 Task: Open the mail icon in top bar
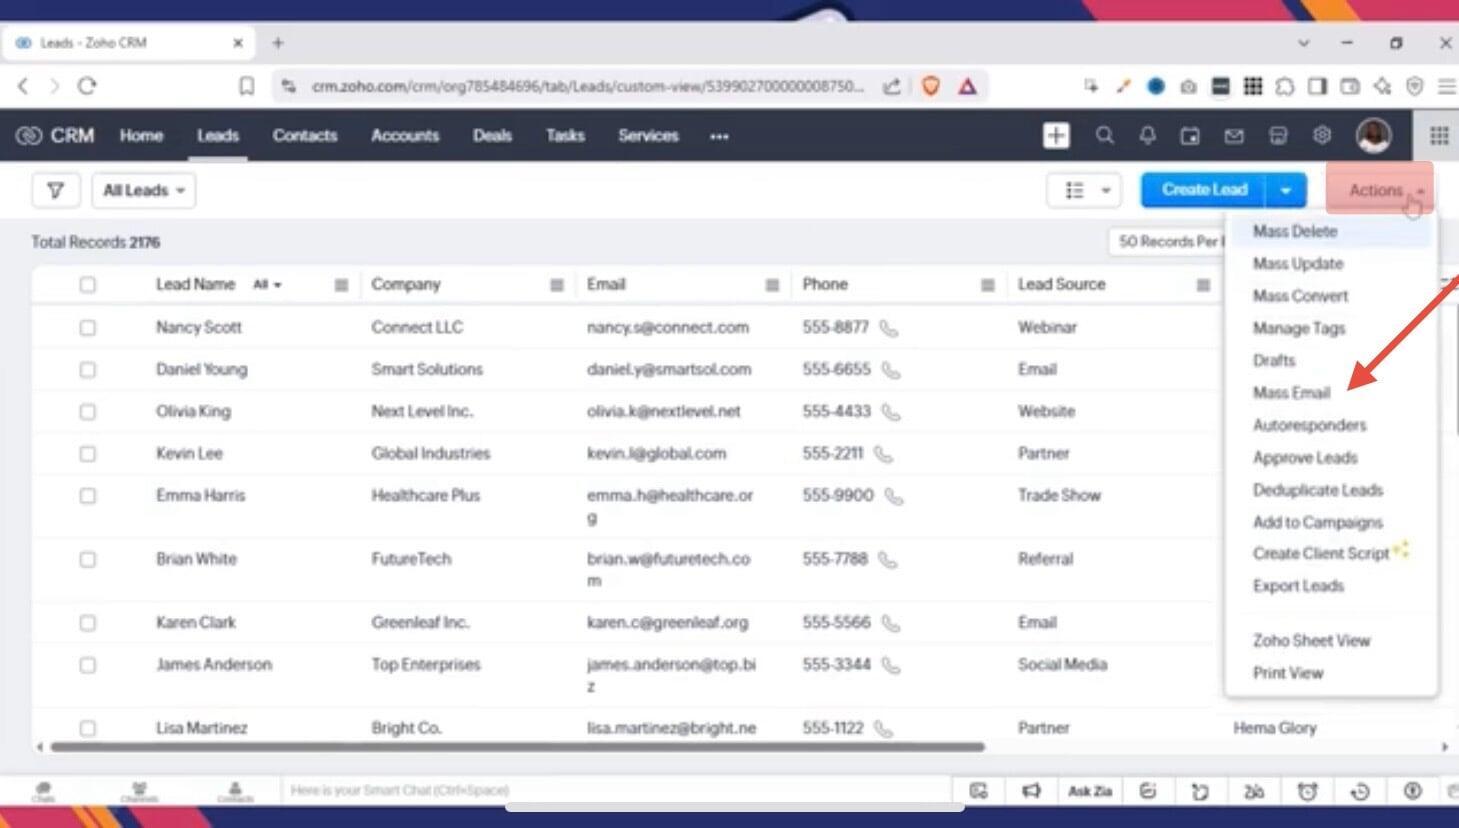point(1233,136)
